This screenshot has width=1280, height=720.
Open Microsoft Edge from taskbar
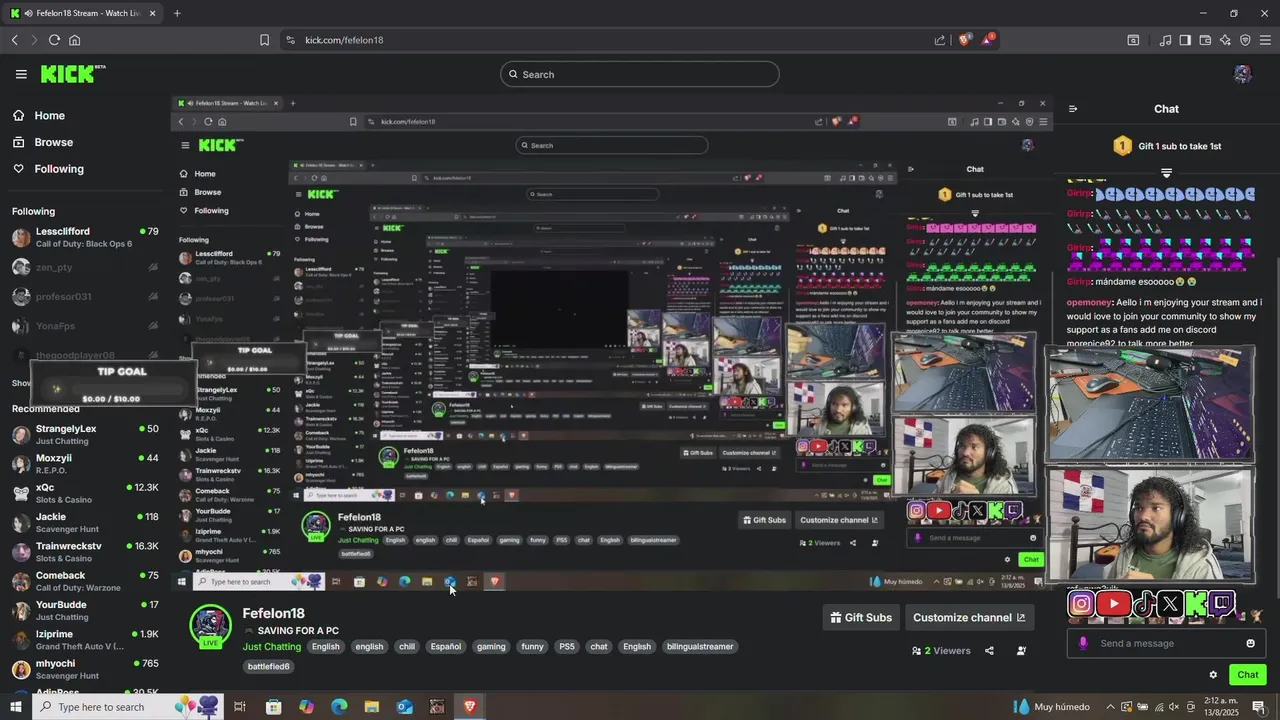339,707
